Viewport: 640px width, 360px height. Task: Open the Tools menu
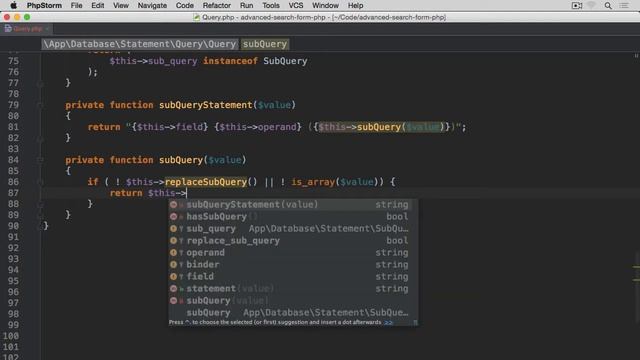(271, 5)
